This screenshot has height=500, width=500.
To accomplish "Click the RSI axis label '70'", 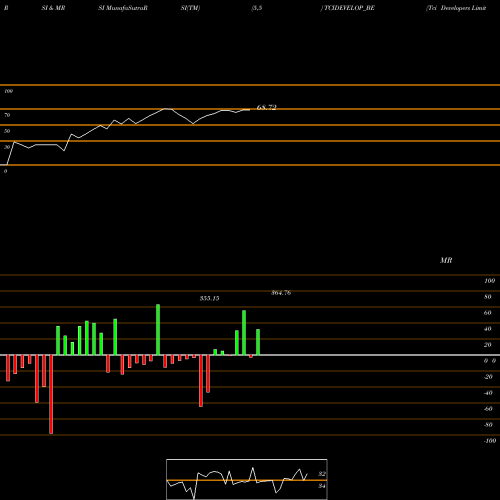I will 7,115.
